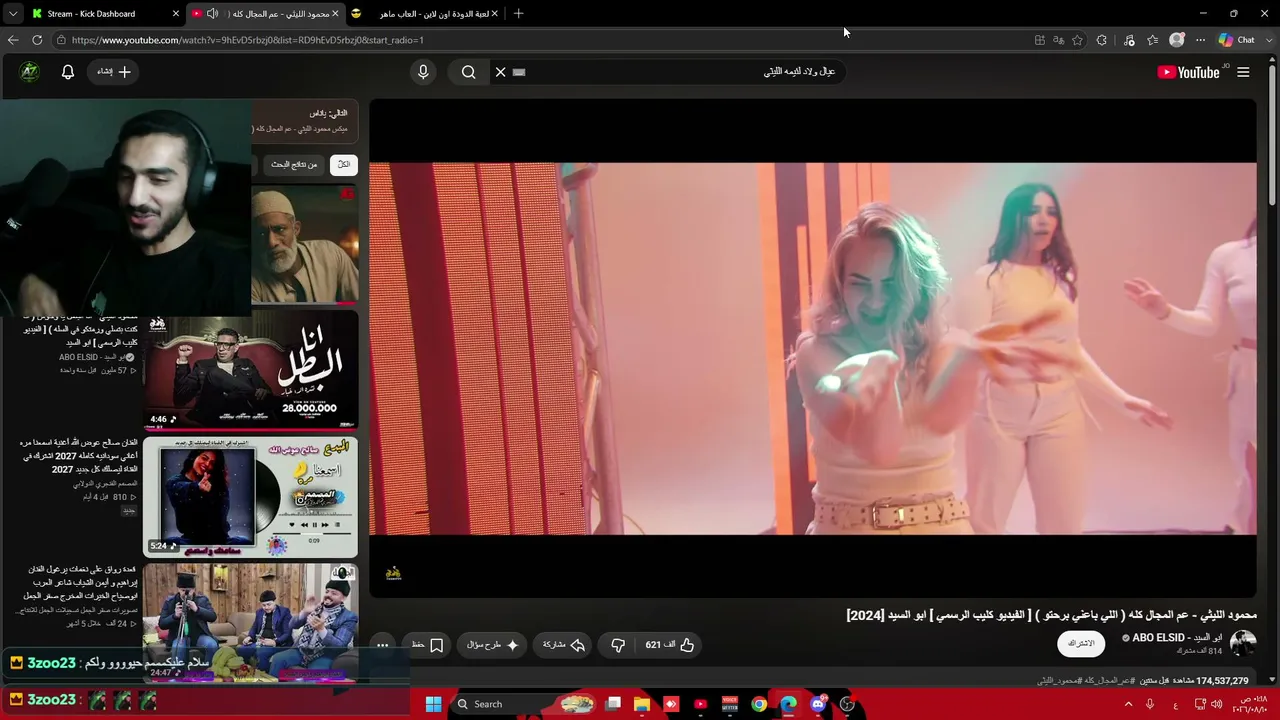
Task: Save the video with the bookmark button
Action: [428, 645]
